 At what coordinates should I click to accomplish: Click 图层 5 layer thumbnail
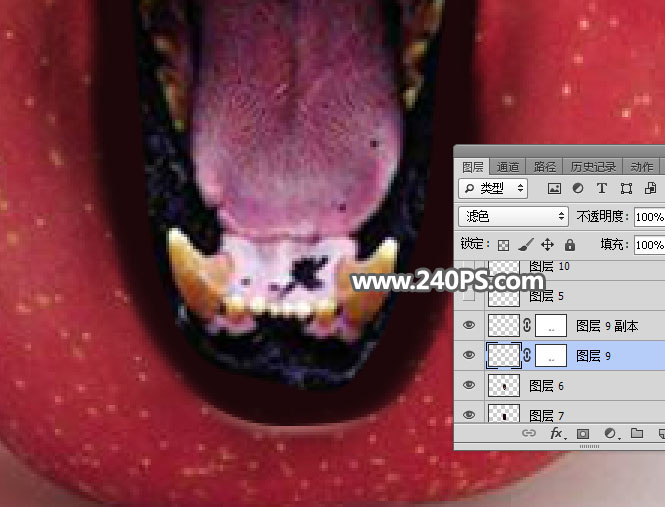click(x=504, y=296)
